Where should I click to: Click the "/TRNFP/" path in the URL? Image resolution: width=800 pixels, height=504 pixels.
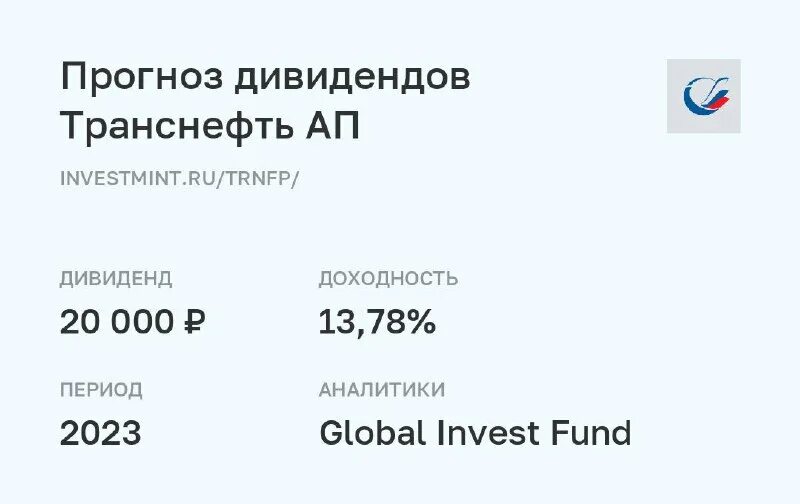[264, 178]
